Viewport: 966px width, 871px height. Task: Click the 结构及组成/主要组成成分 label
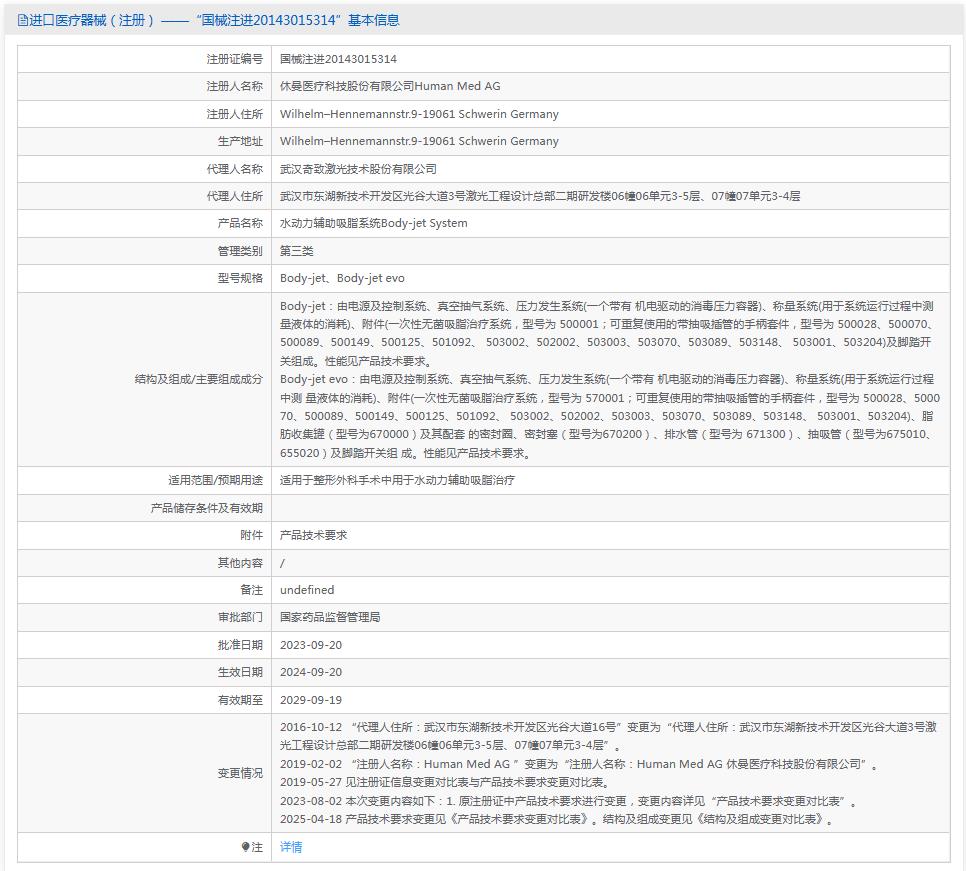point(199,379)
